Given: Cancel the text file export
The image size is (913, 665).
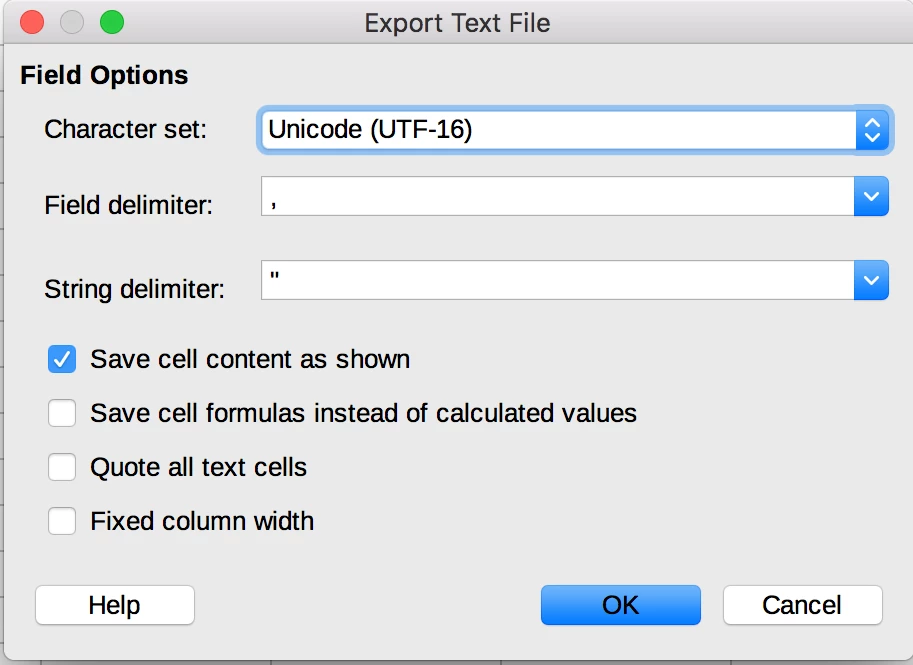Looking at the screenshot, I should pos(802,605).
